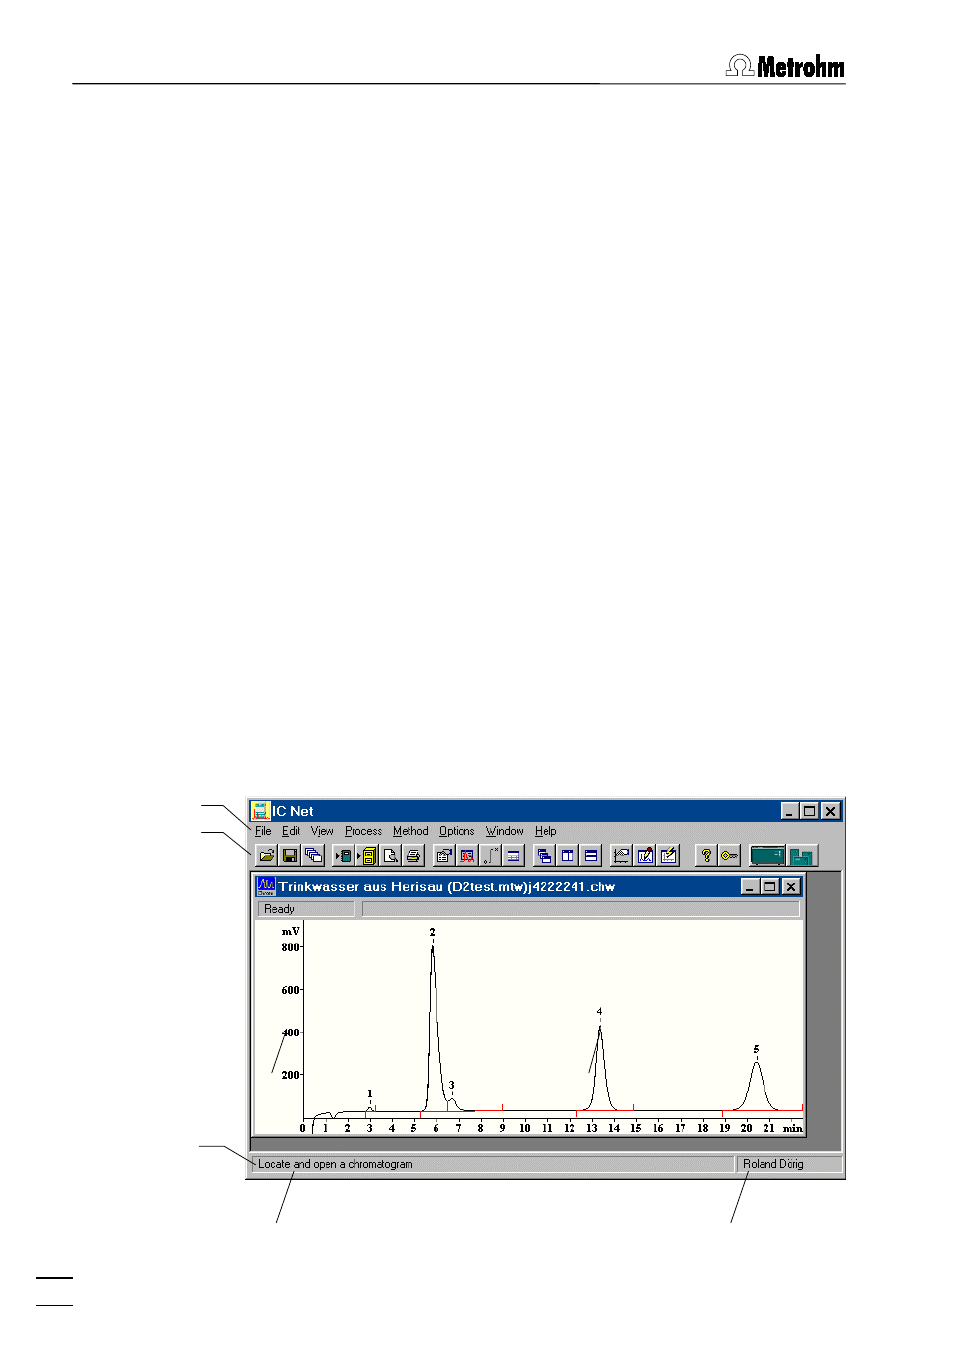
Task: Click the 'Roland Dörig' user status field
Action: pyautogui.click(x=788, y=1164)
